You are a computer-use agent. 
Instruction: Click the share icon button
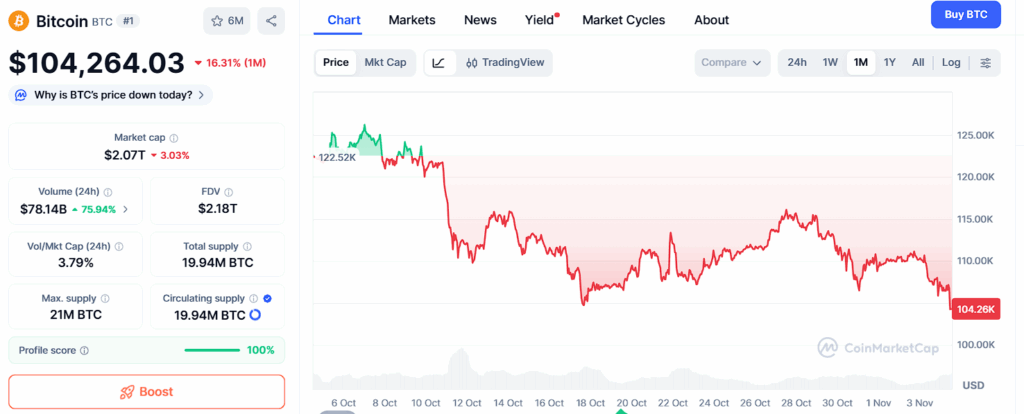click(x=270, y=20)
